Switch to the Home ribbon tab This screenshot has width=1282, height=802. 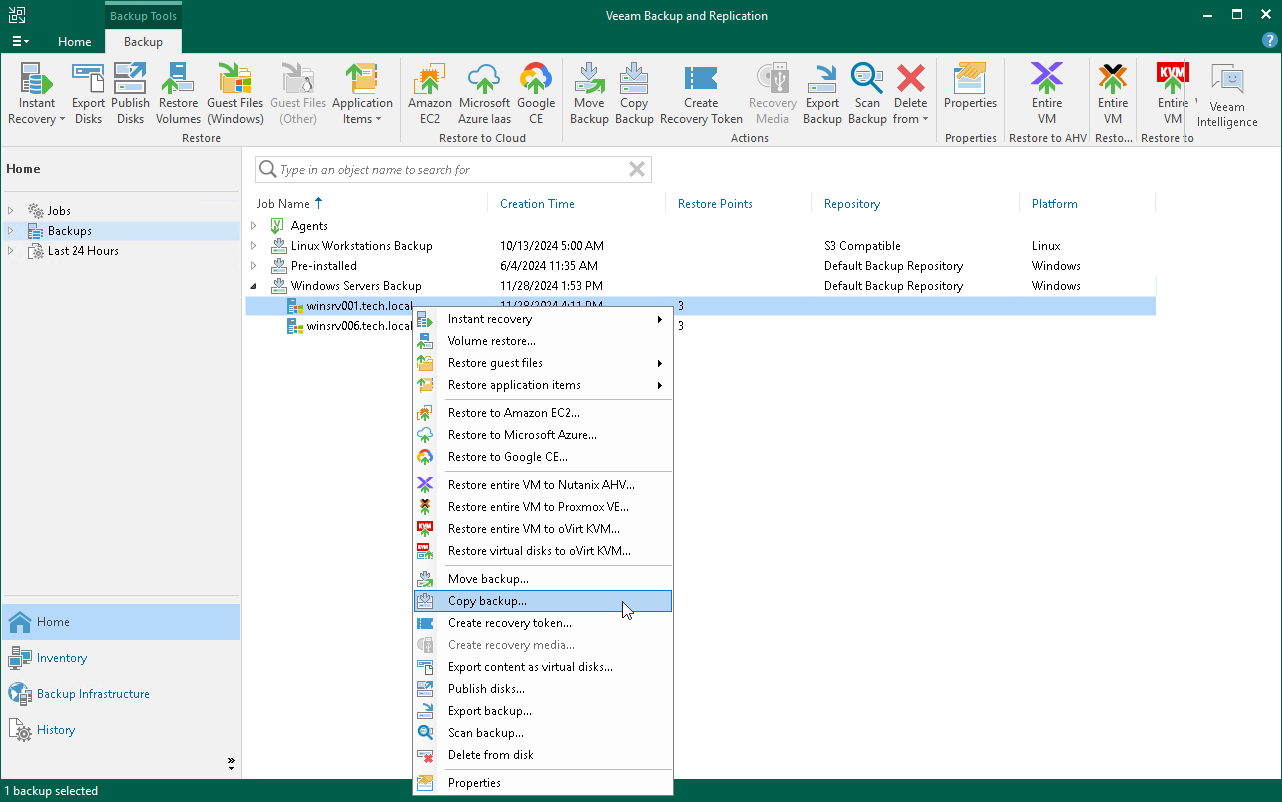75,42
